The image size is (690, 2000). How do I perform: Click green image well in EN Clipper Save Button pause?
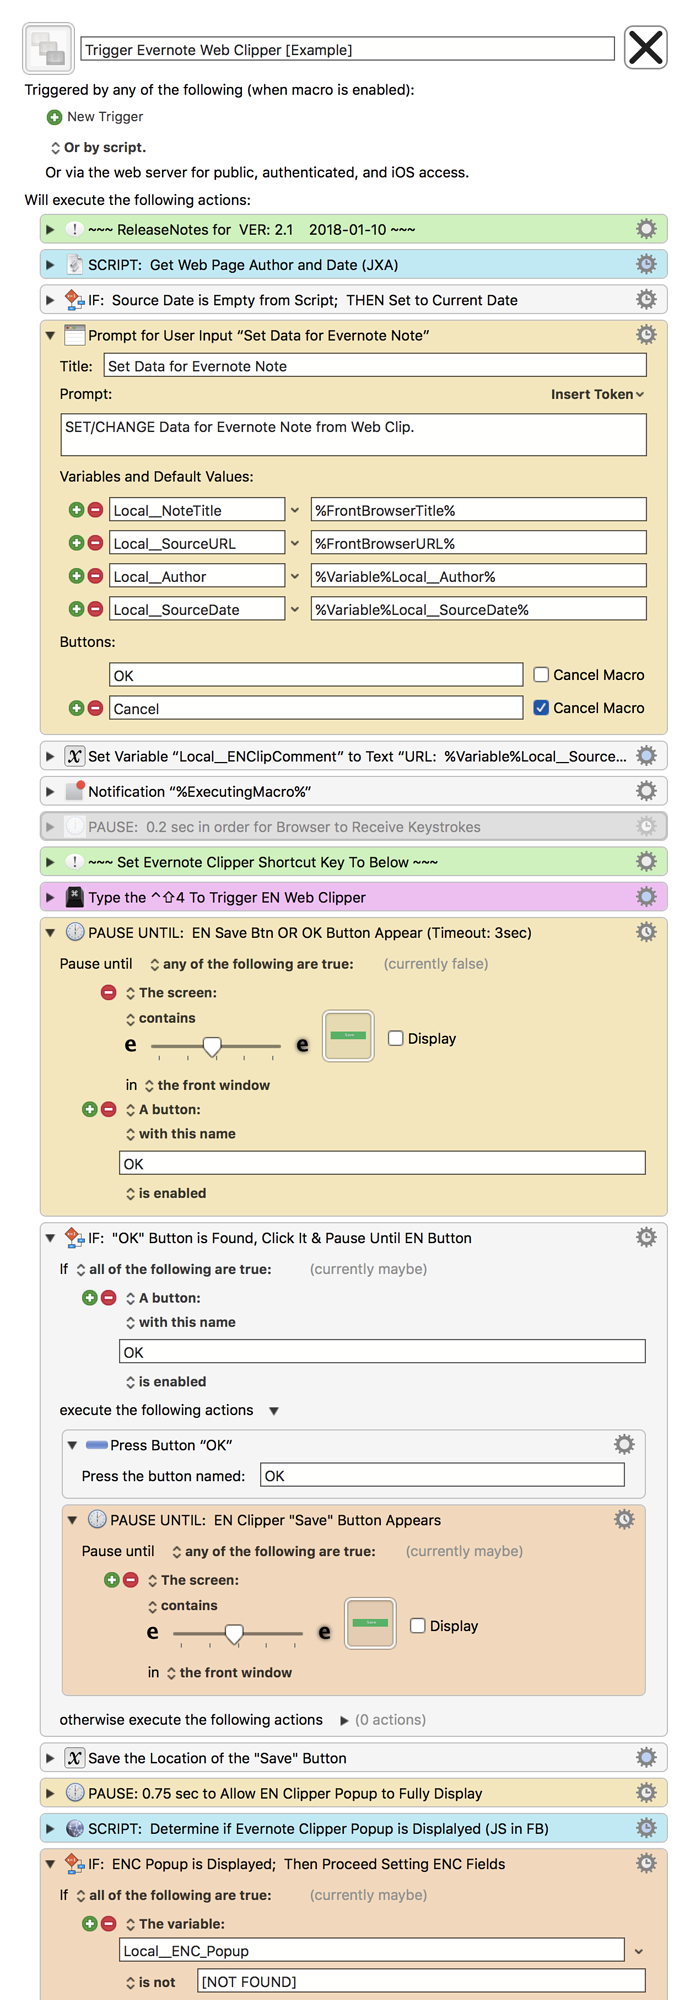tap(370, 1623)
